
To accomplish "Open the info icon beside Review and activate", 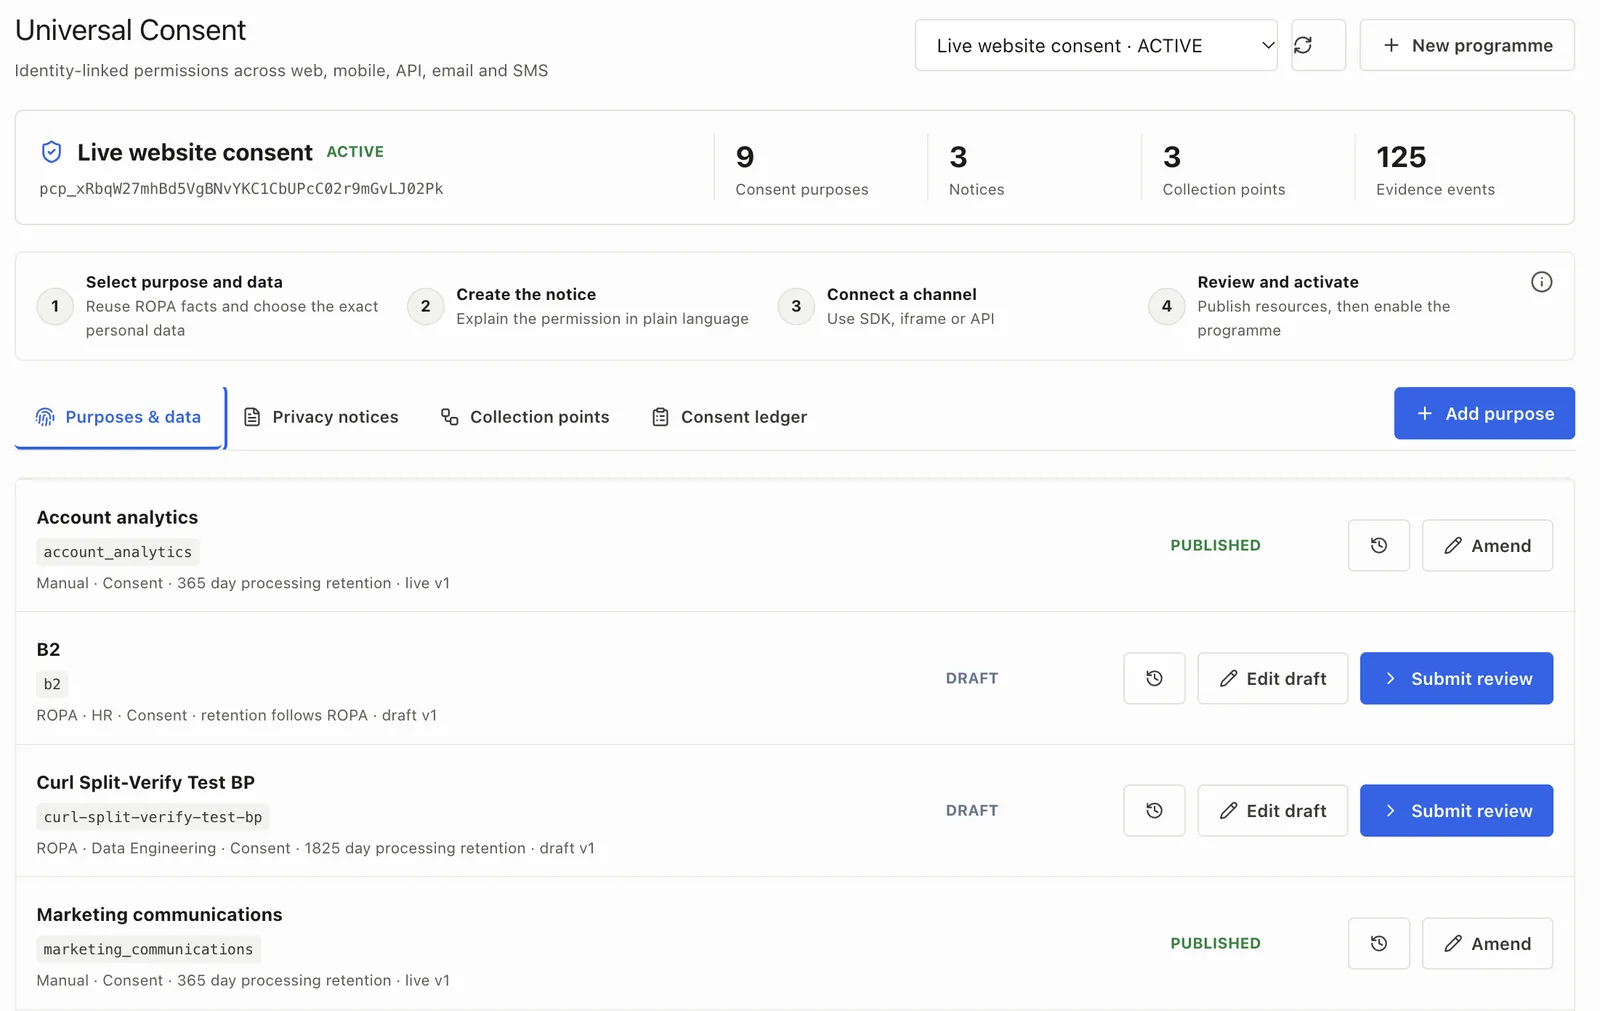I will [x=1541, y=282].
